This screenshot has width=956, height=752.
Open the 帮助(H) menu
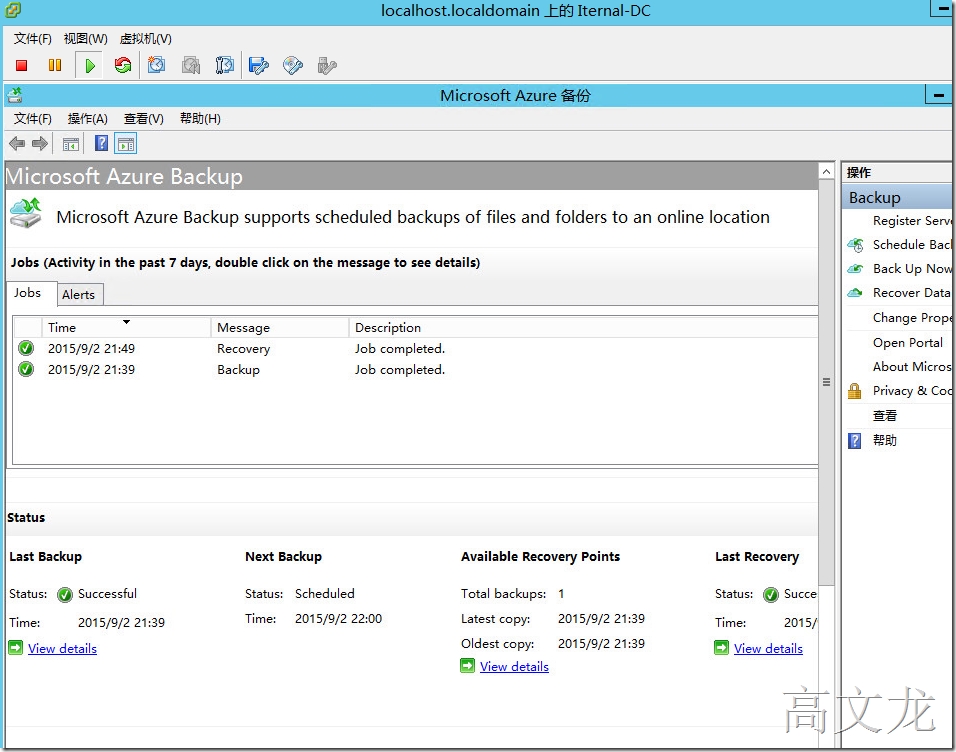point(200,118)
